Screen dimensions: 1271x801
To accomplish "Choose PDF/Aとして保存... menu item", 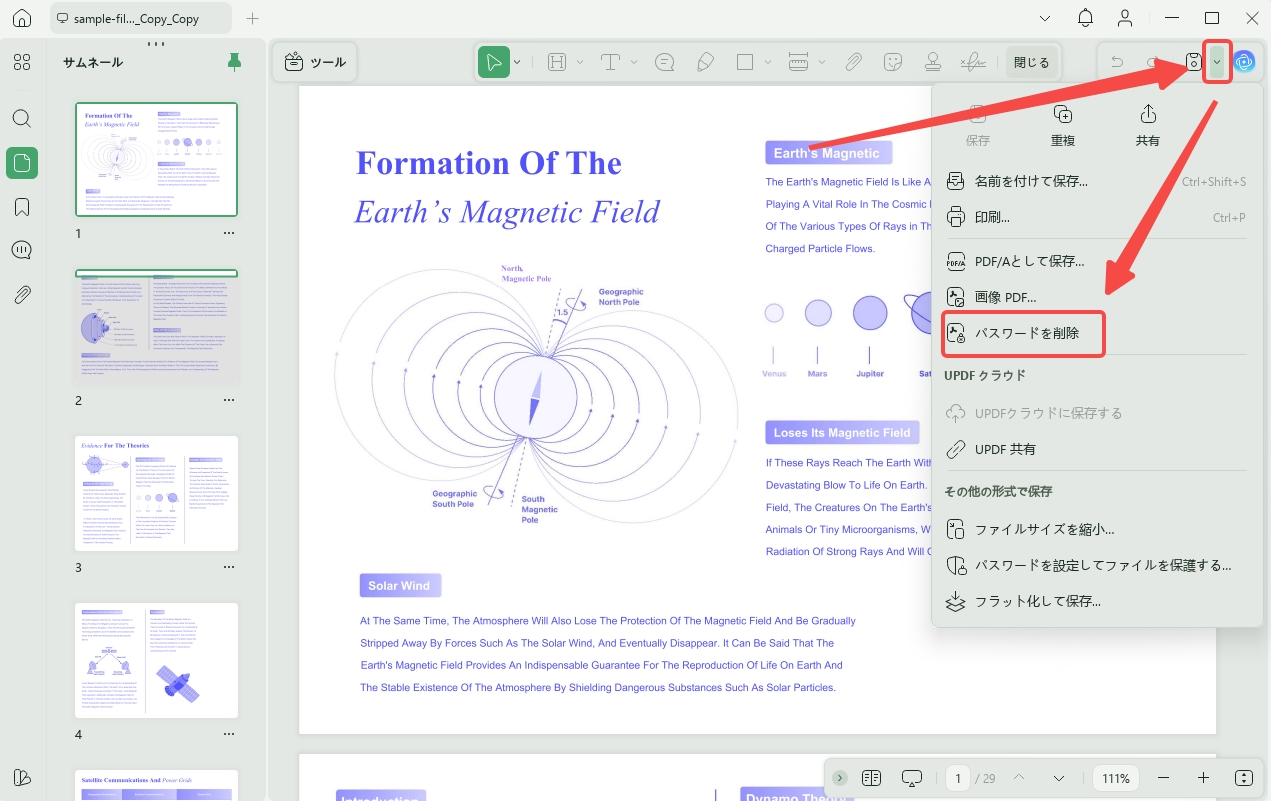I will pos(1097,261).
